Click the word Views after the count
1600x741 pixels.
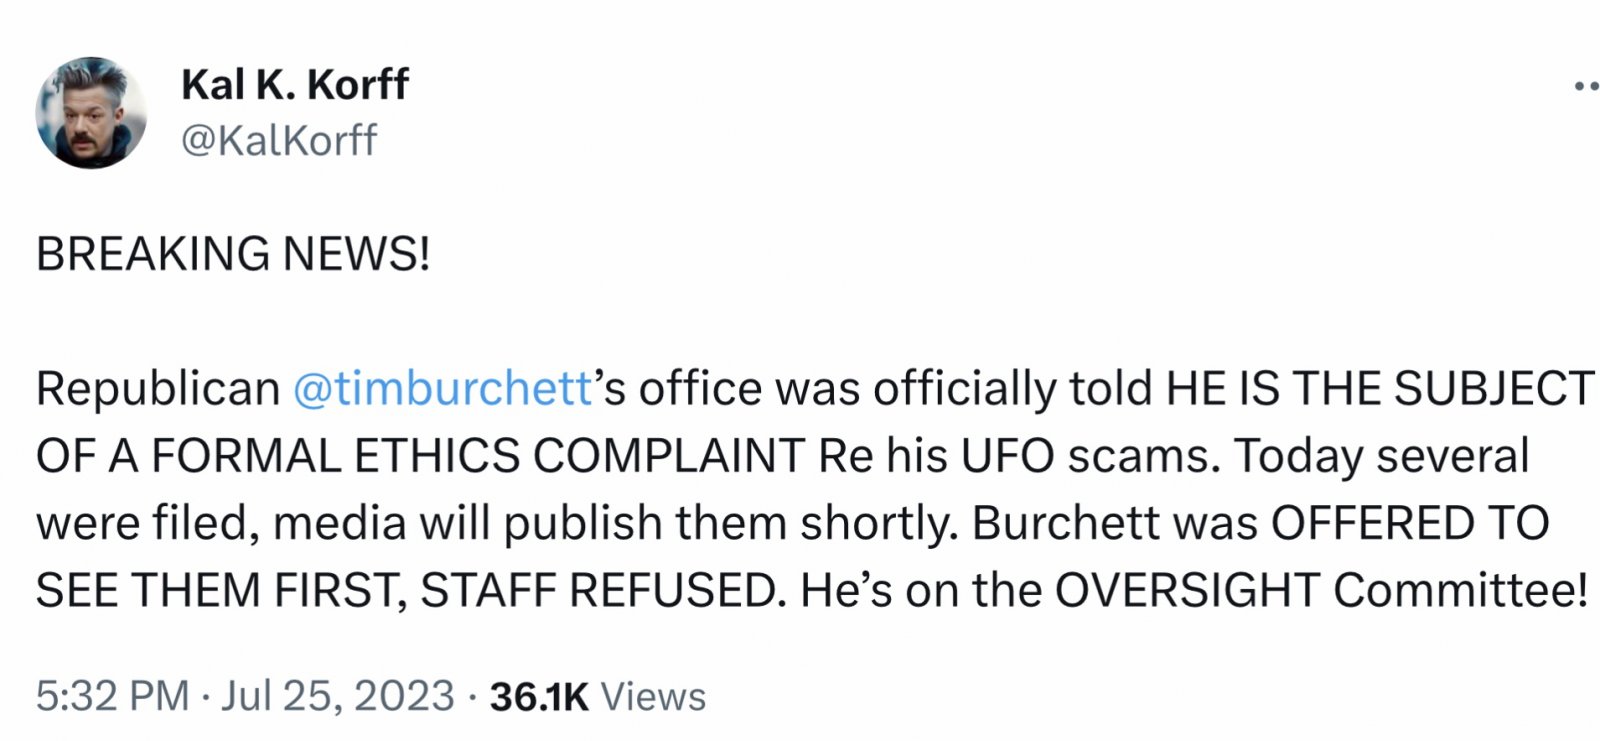(x=653, y=697)
